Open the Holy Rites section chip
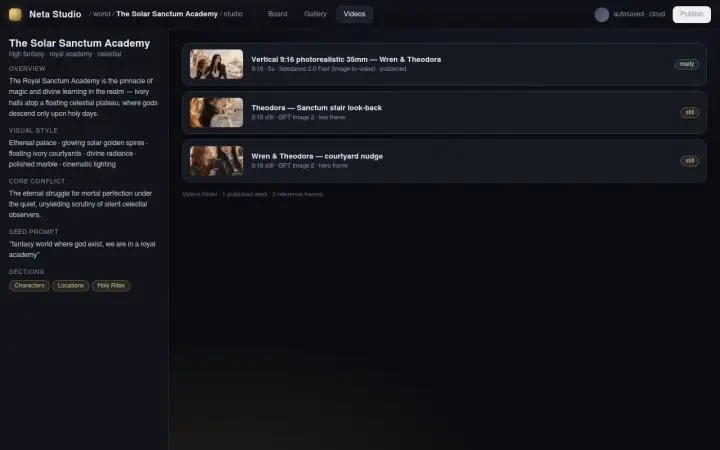The image size is (720, 450). click(111, 286)
